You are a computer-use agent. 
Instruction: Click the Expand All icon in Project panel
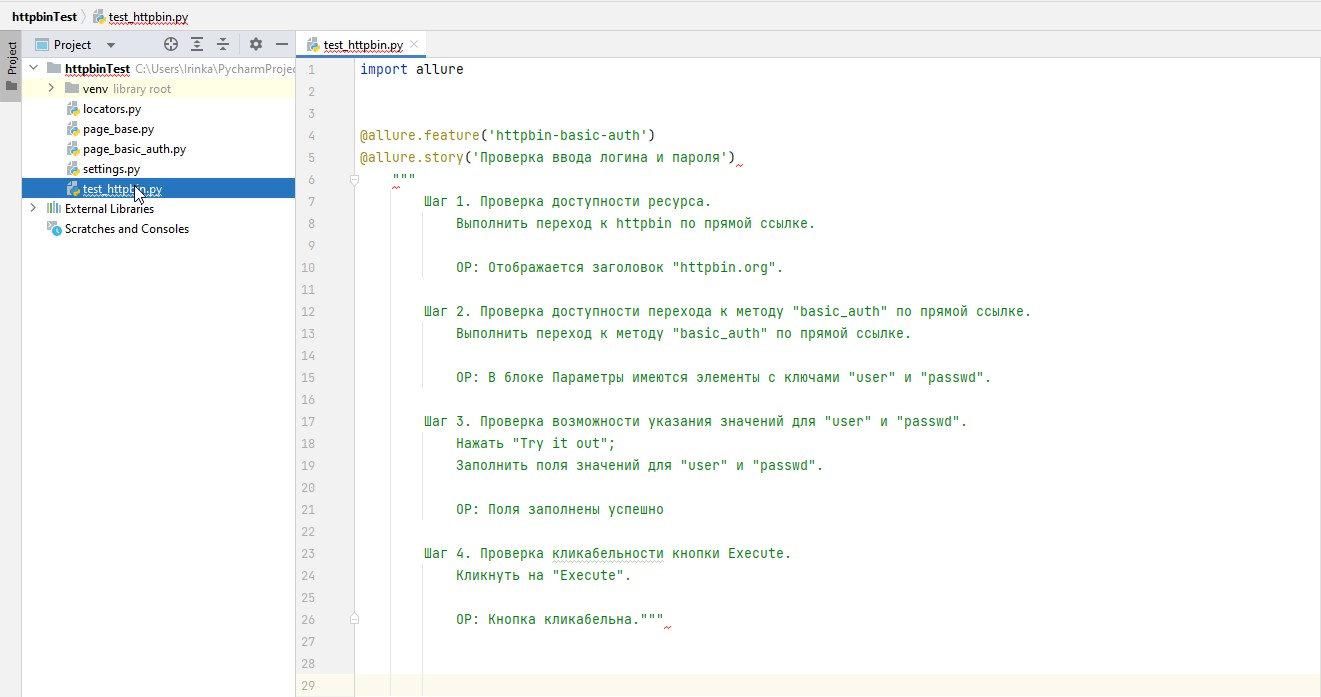click(197, 44)
